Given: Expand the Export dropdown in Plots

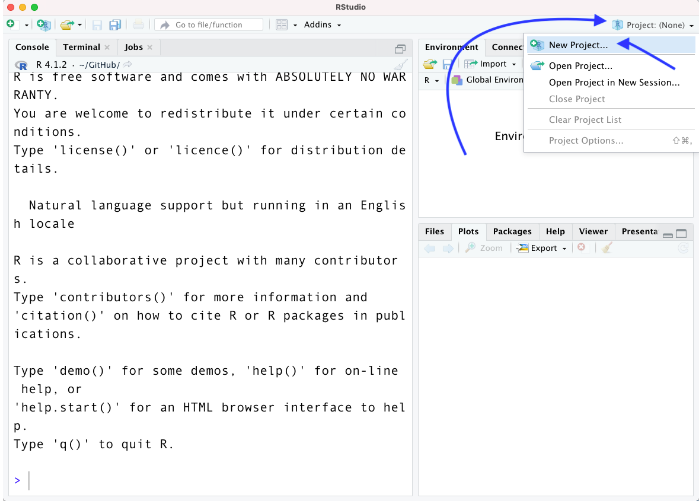Looking at the screenshot, I should pos(543,248).
